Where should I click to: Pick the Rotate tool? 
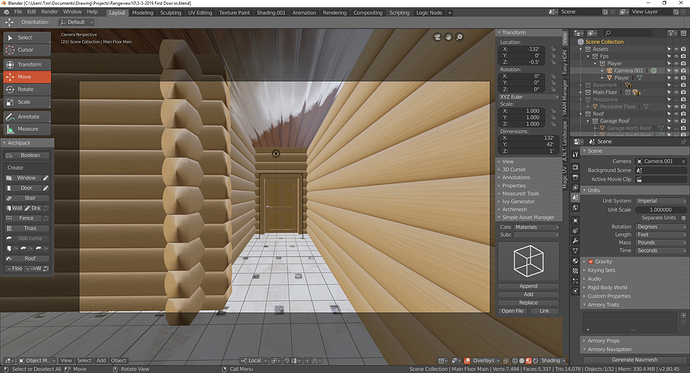click(x=27, y=89)
